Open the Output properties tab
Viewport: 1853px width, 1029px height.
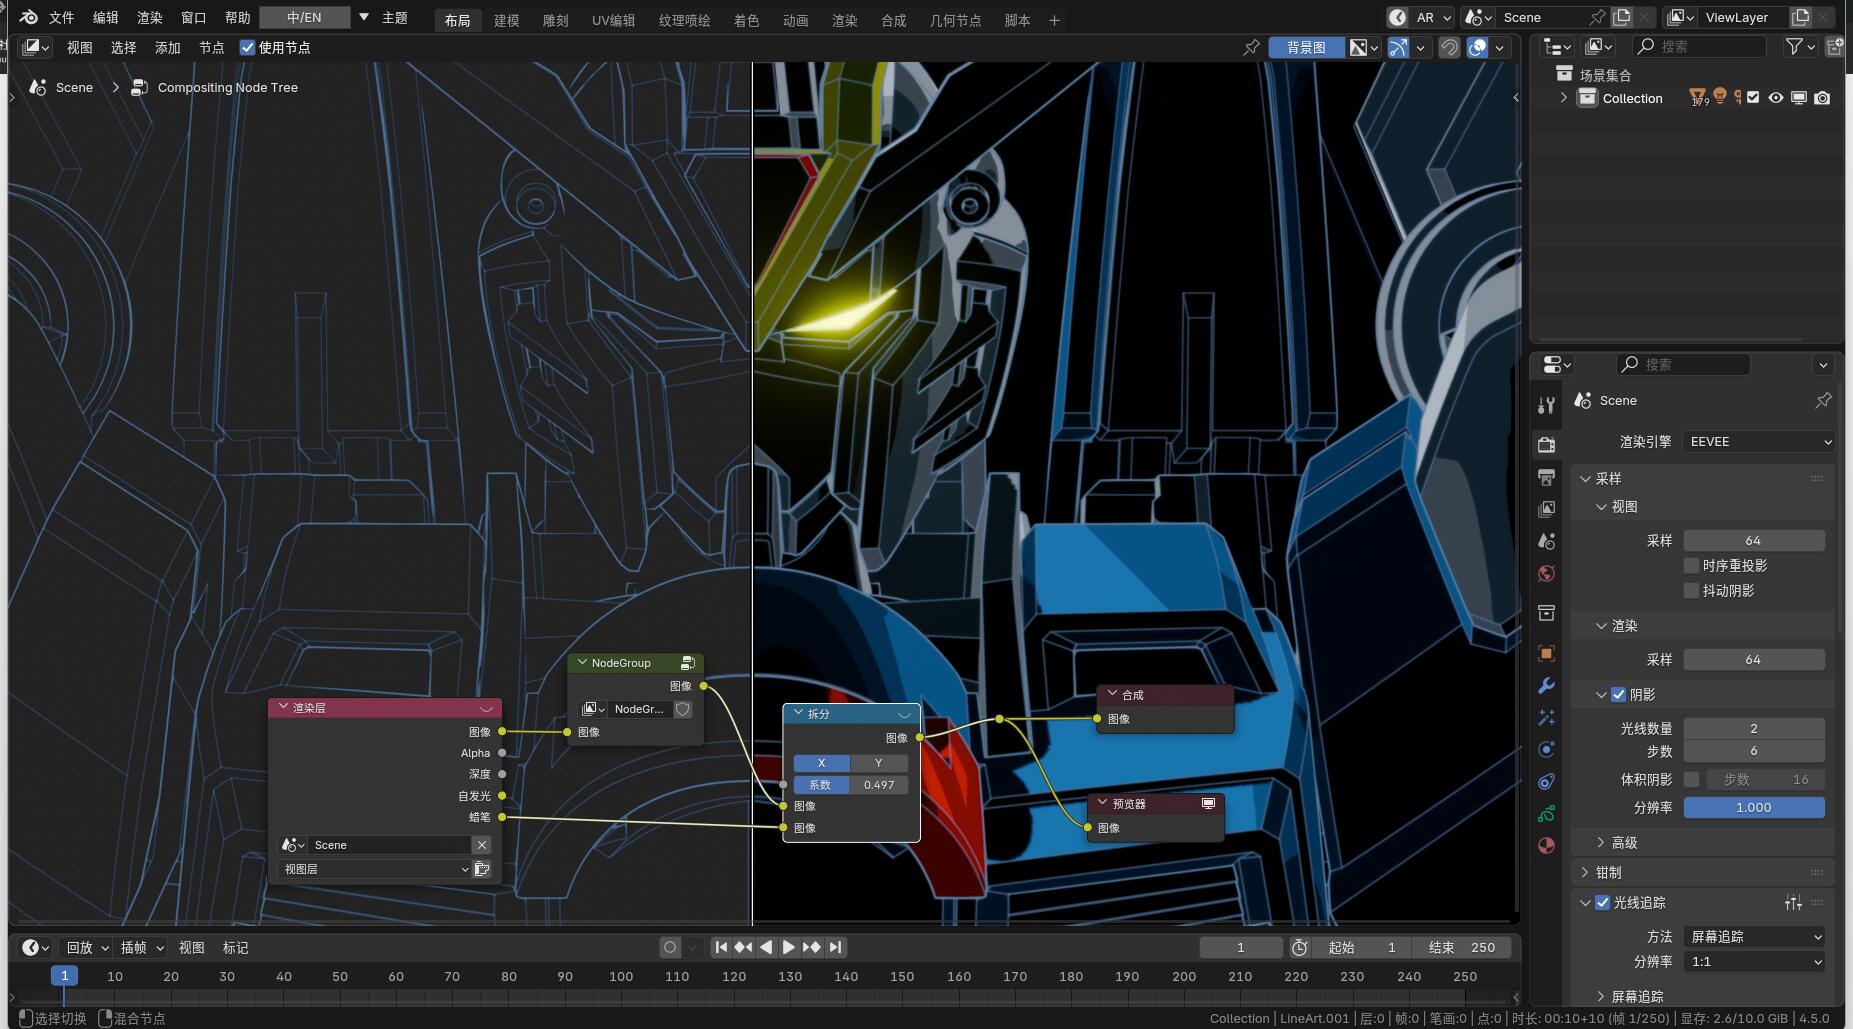[1546, 477]
